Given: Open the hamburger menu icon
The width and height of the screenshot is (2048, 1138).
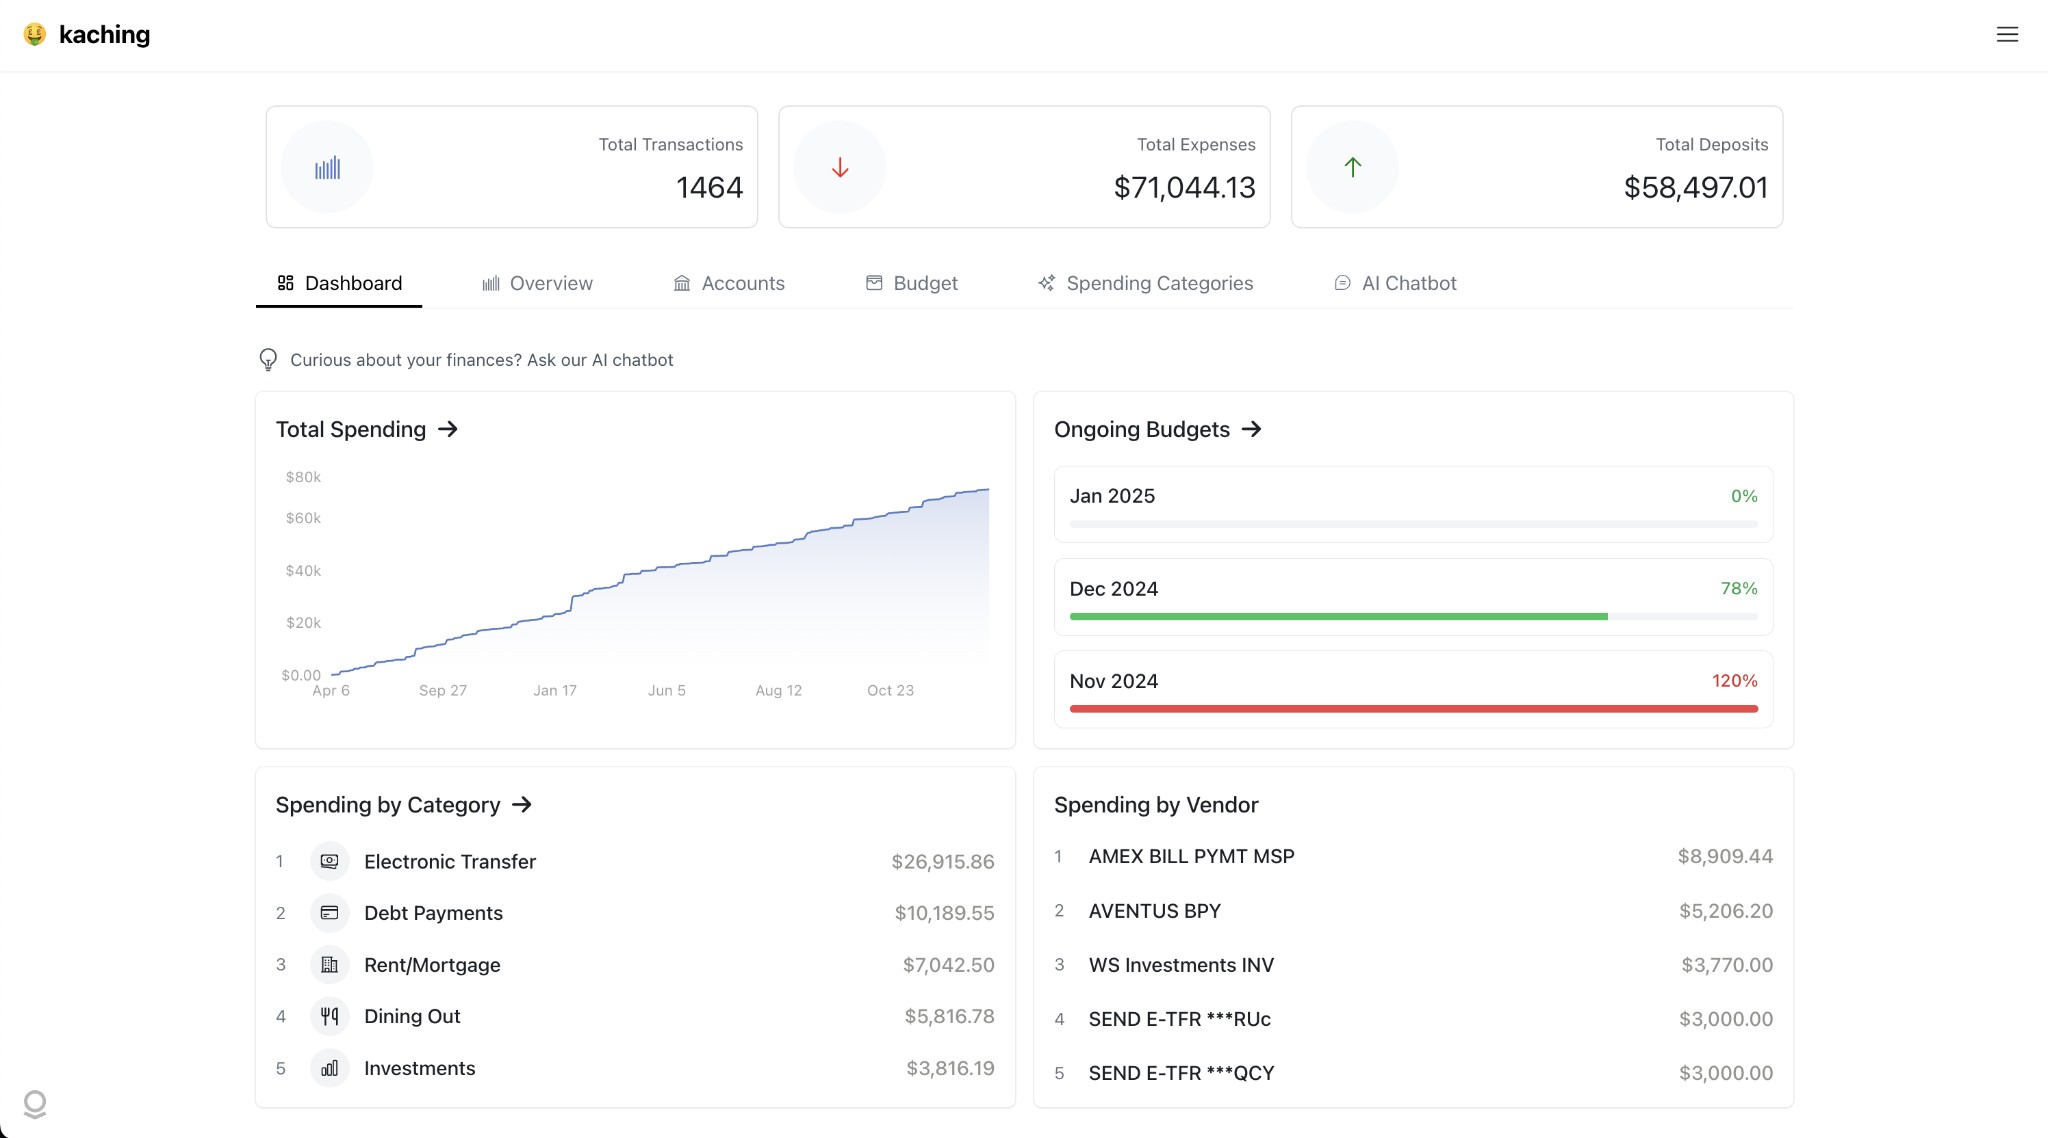Looking at the screenshot, I should point(2006,35).
